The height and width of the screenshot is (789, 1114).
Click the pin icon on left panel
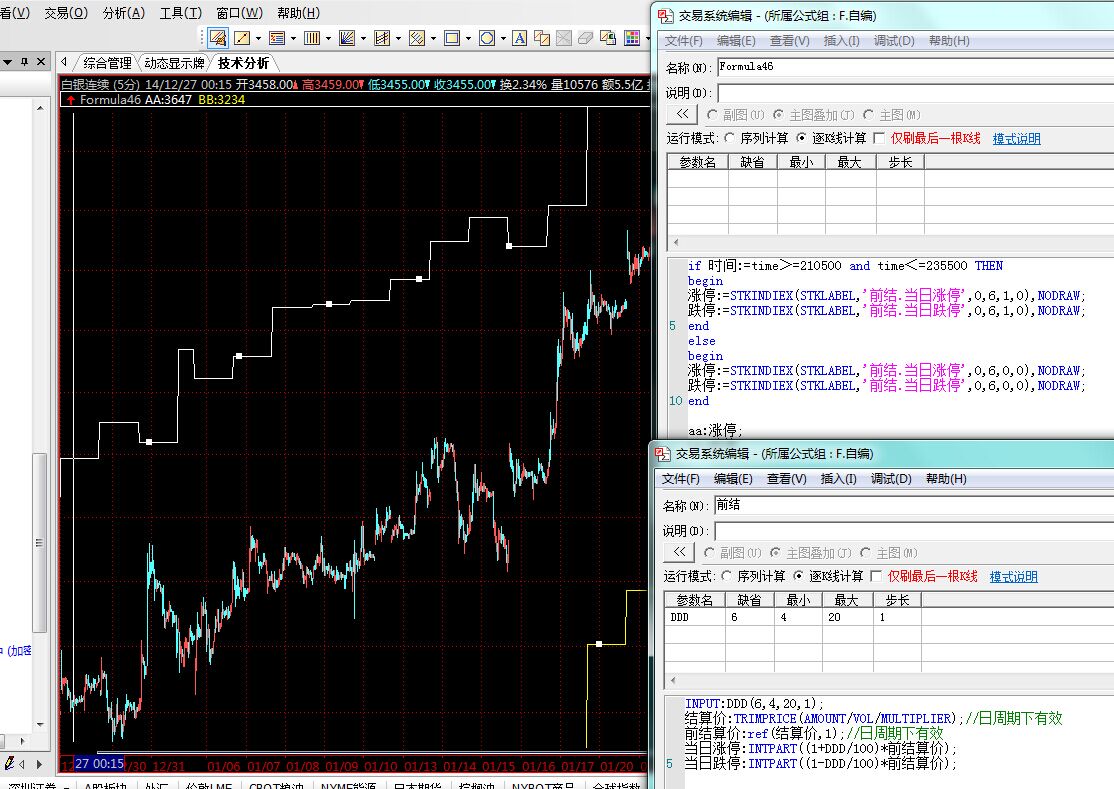pos(25,62)
